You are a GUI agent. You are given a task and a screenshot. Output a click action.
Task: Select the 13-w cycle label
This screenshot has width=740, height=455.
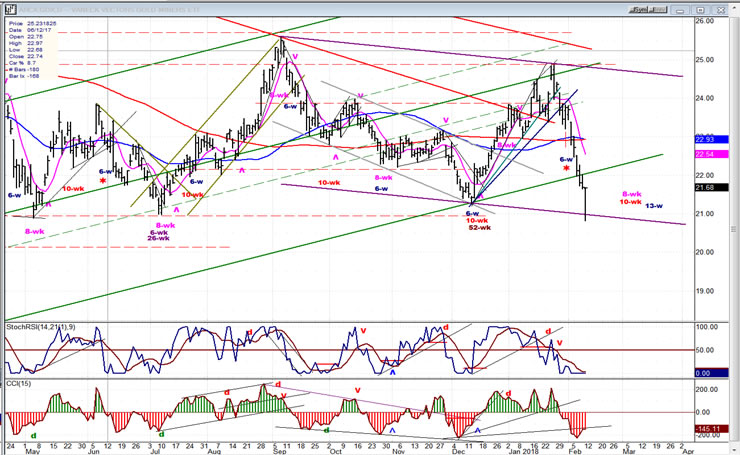pos(654,205)
